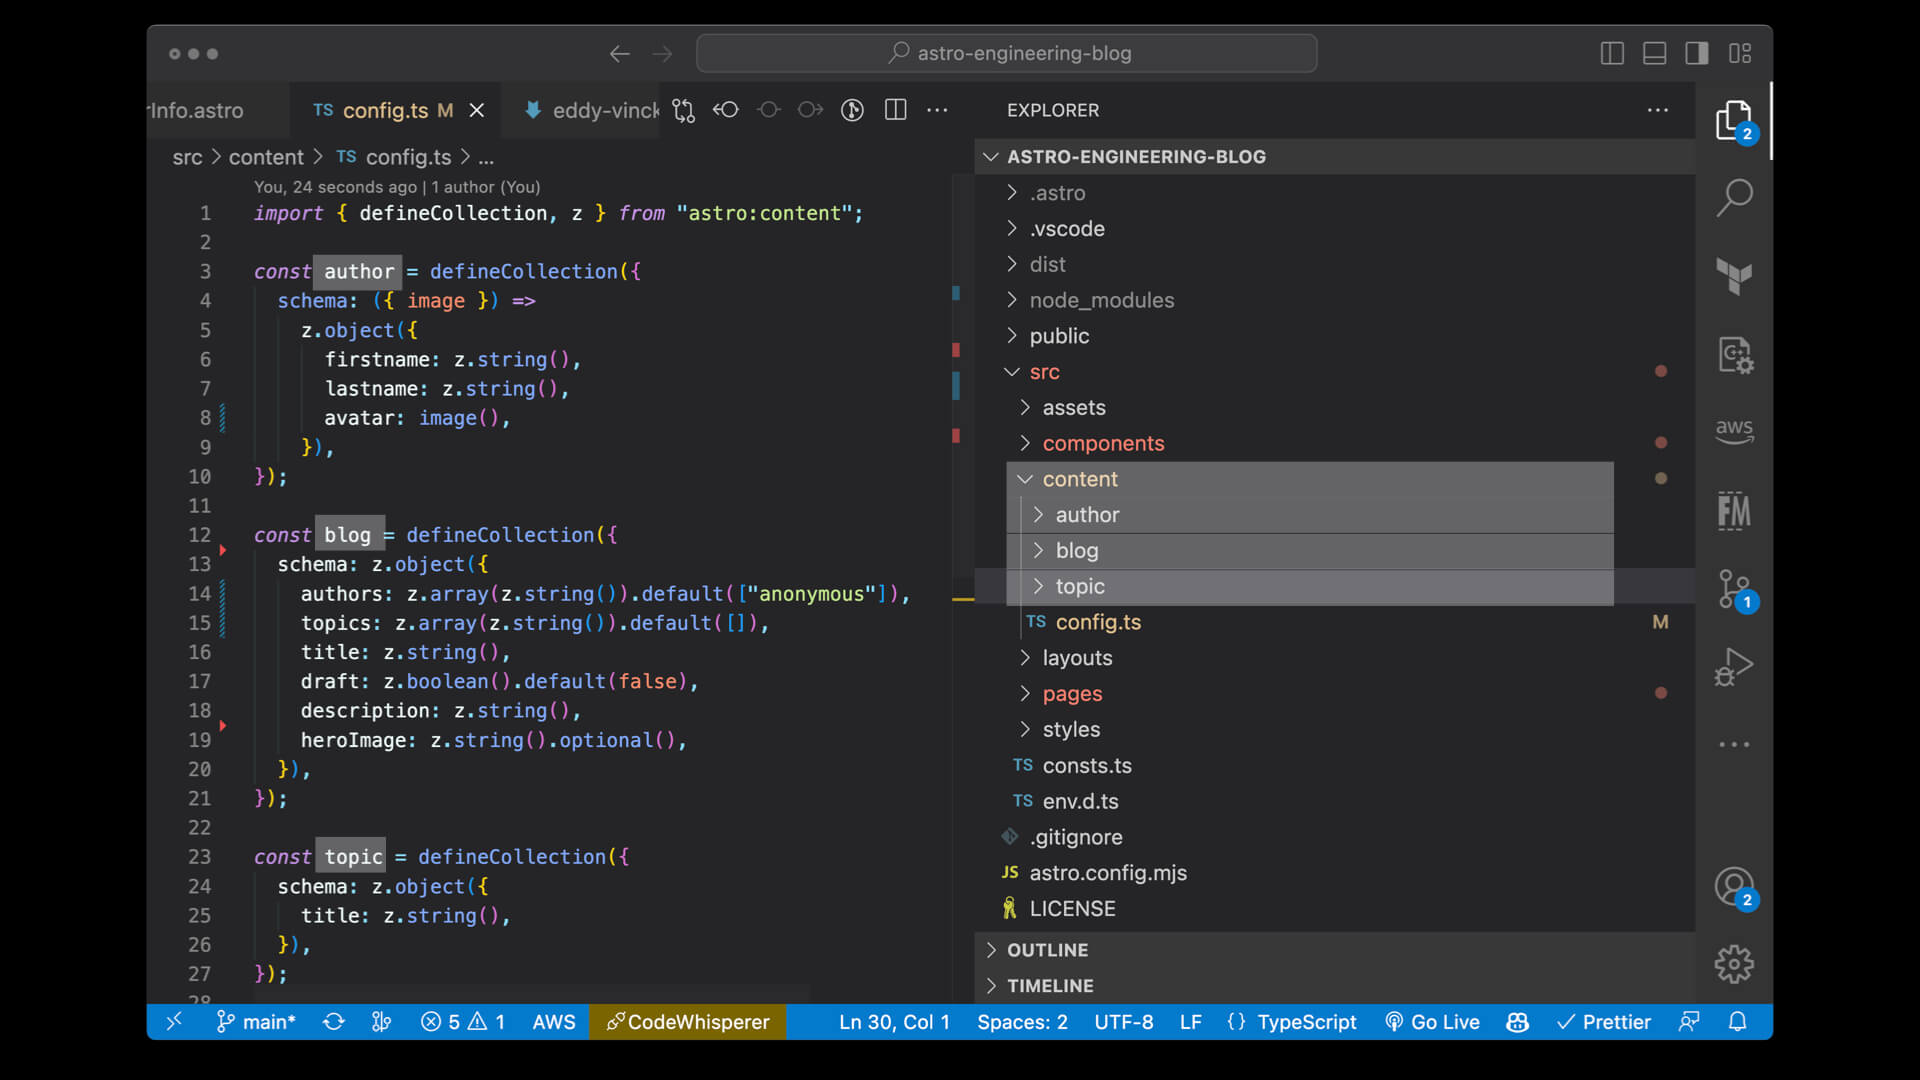Open the Accounts icon in activity bar
The image size is (1920, 1080).
[1734, 886]
